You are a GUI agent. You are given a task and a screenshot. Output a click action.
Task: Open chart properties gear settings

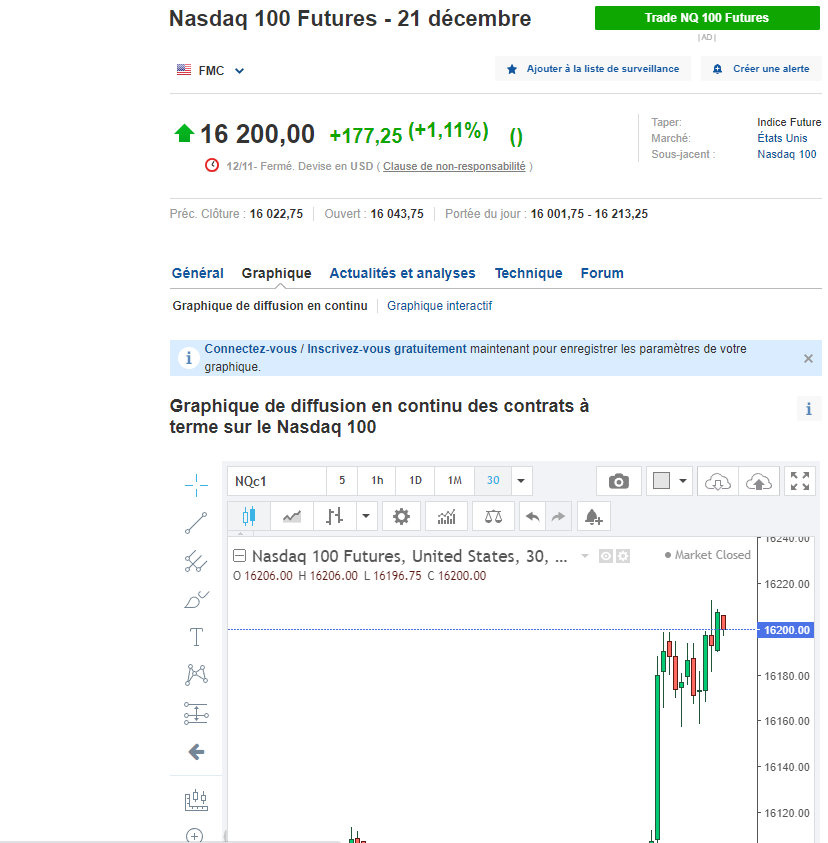tap(401, 517)
